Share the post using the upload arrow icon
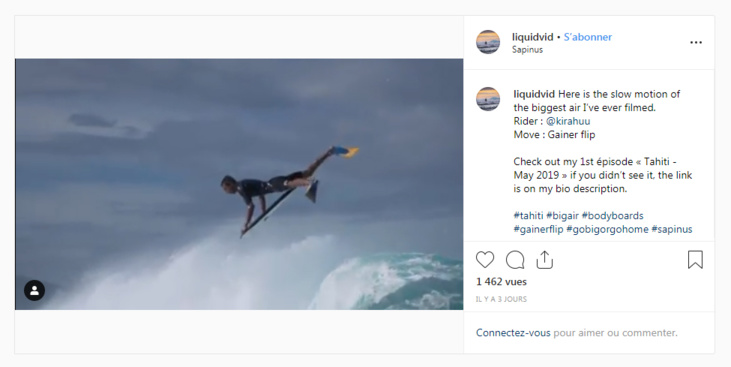This screenshot has height=367, width=731. click(x=544, y=260)
